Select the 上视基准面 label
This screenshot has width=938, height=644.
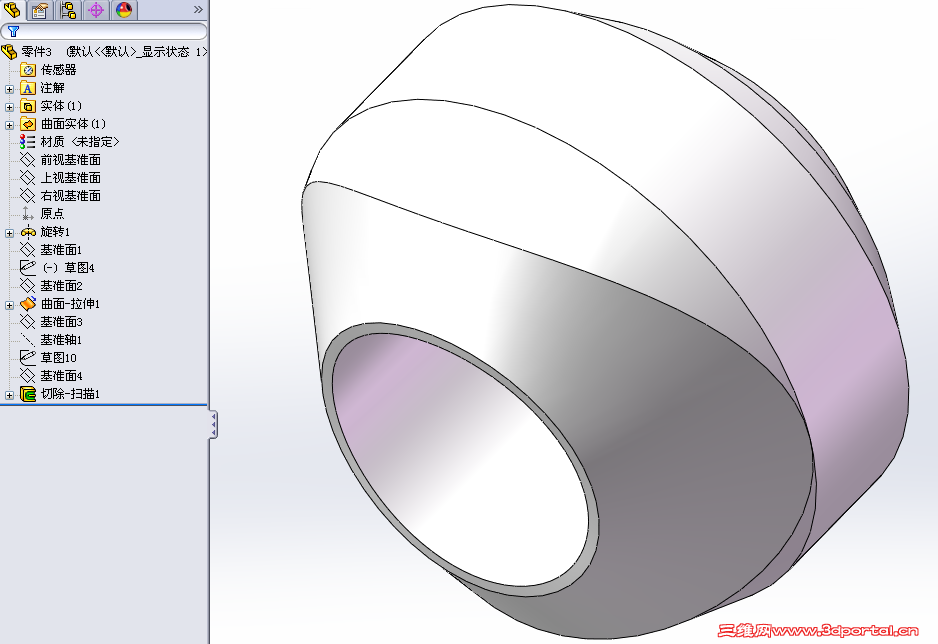(71, 178)
